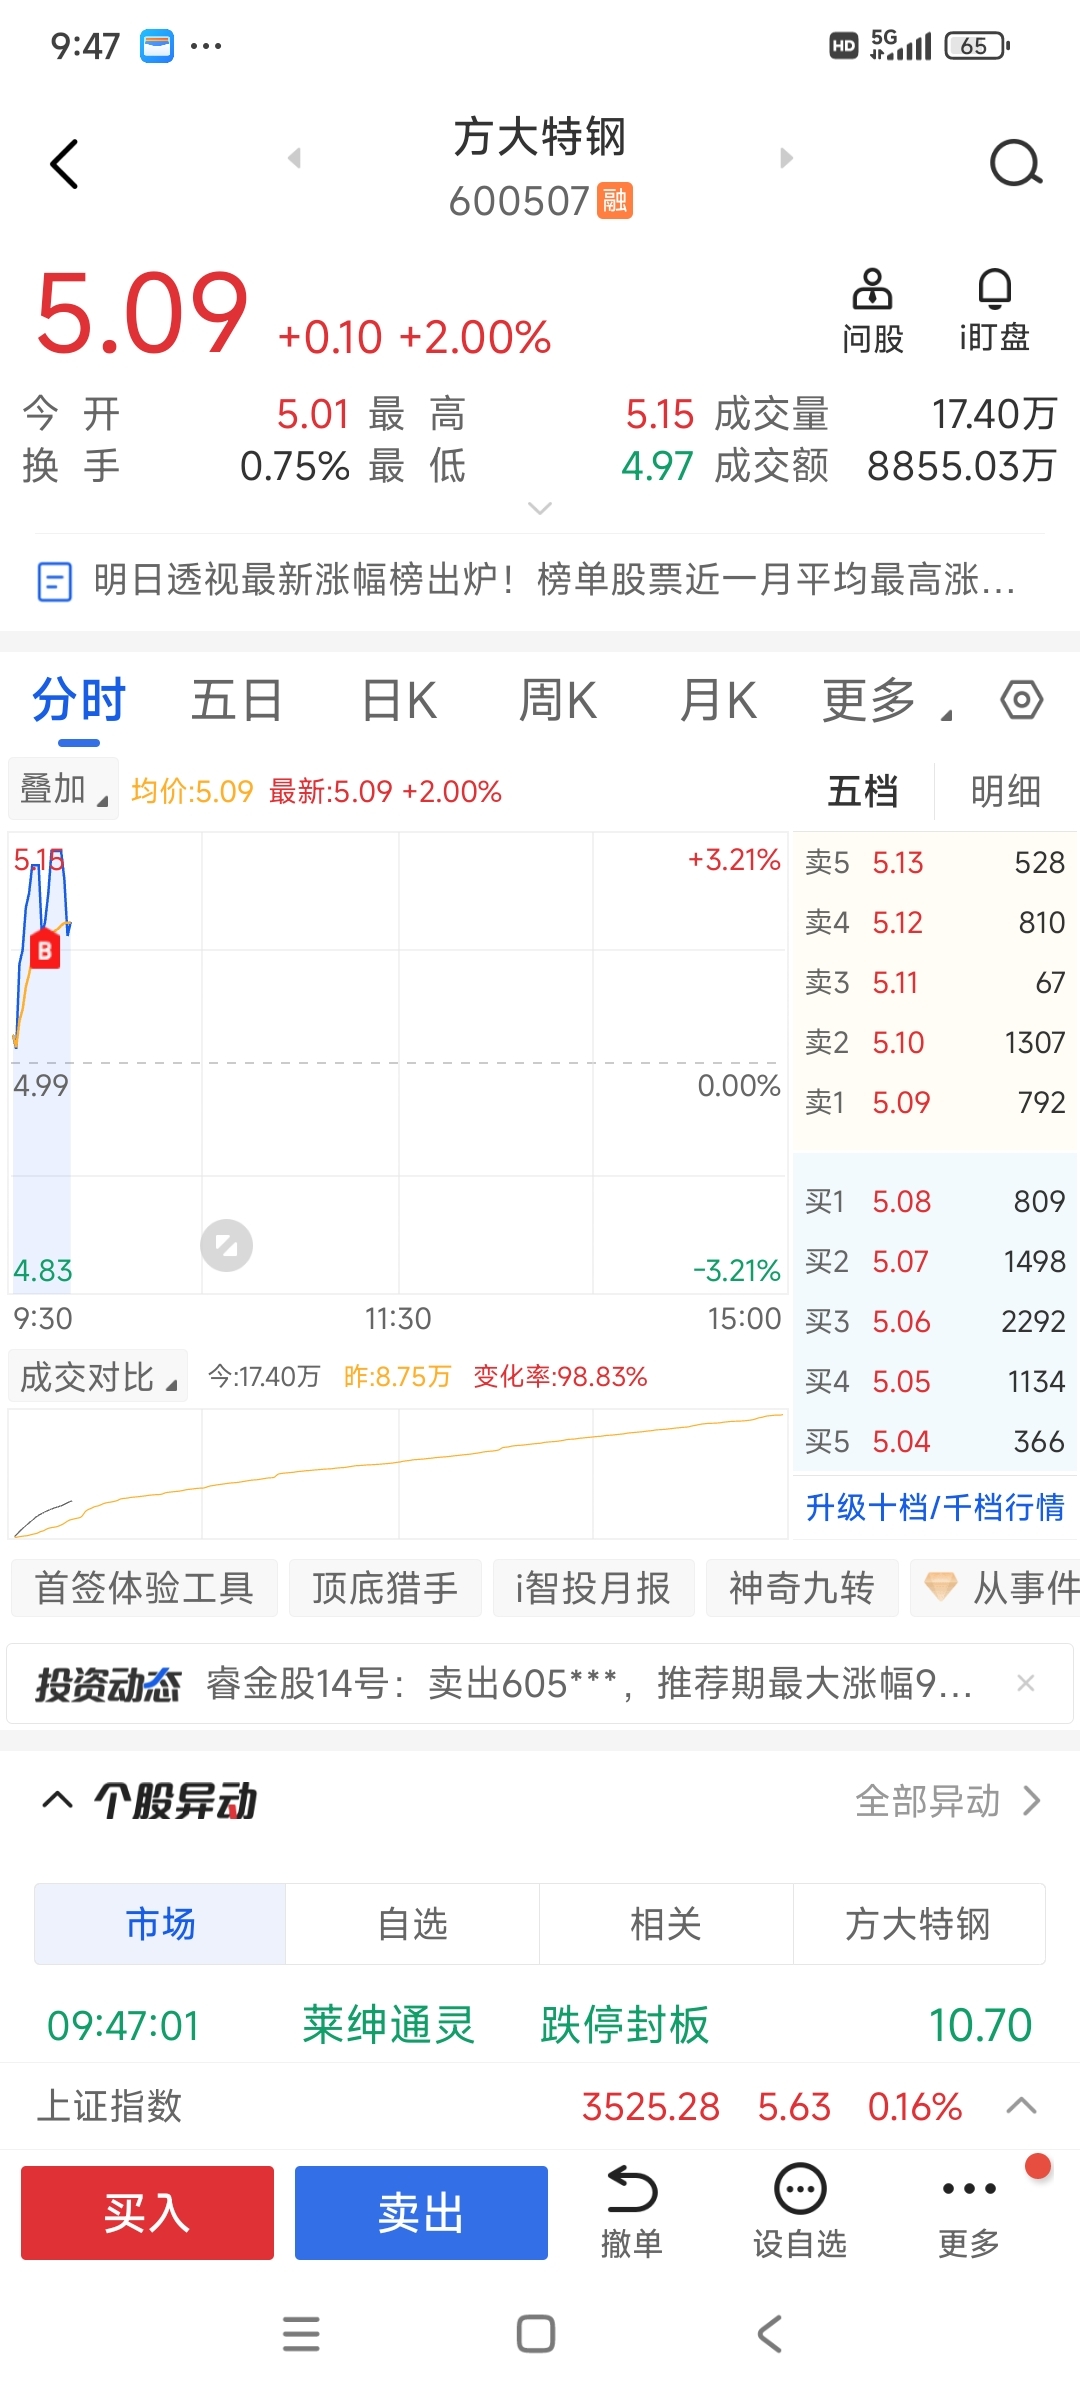
Task: Tap status bar three-dots notification icon
Action: [206, 46]
